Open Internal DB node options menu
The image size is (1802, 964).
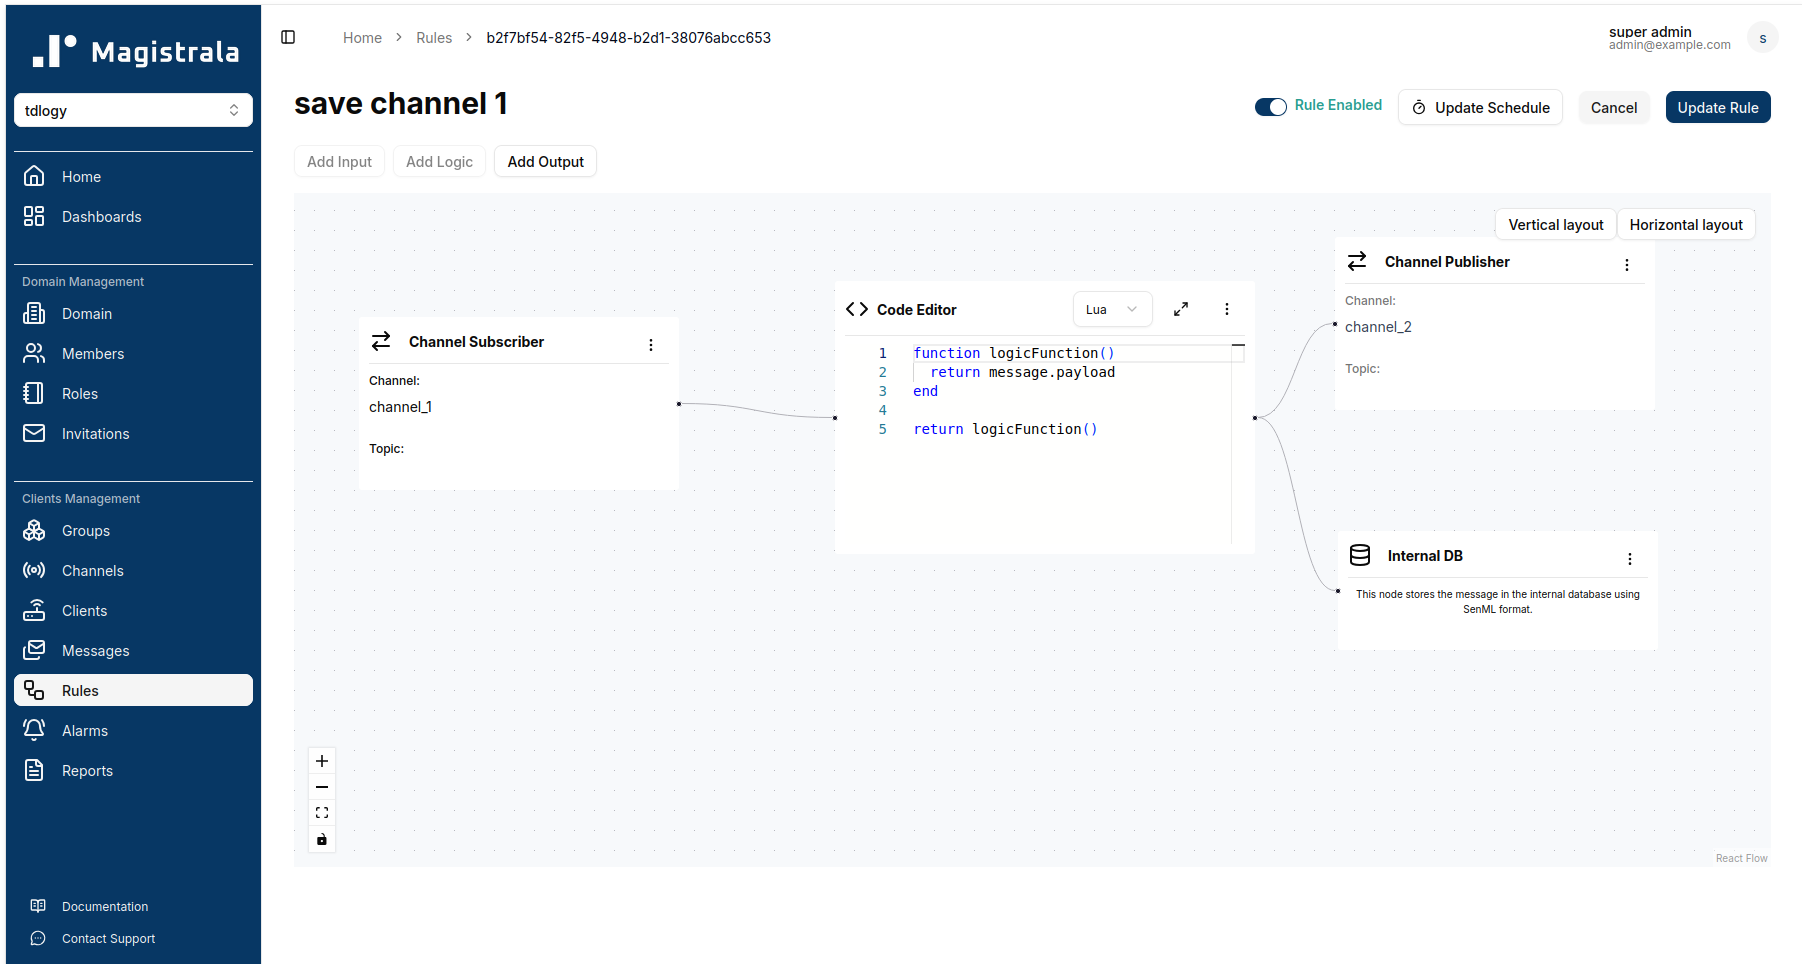pyautogui.click(x=1629, y=558)
